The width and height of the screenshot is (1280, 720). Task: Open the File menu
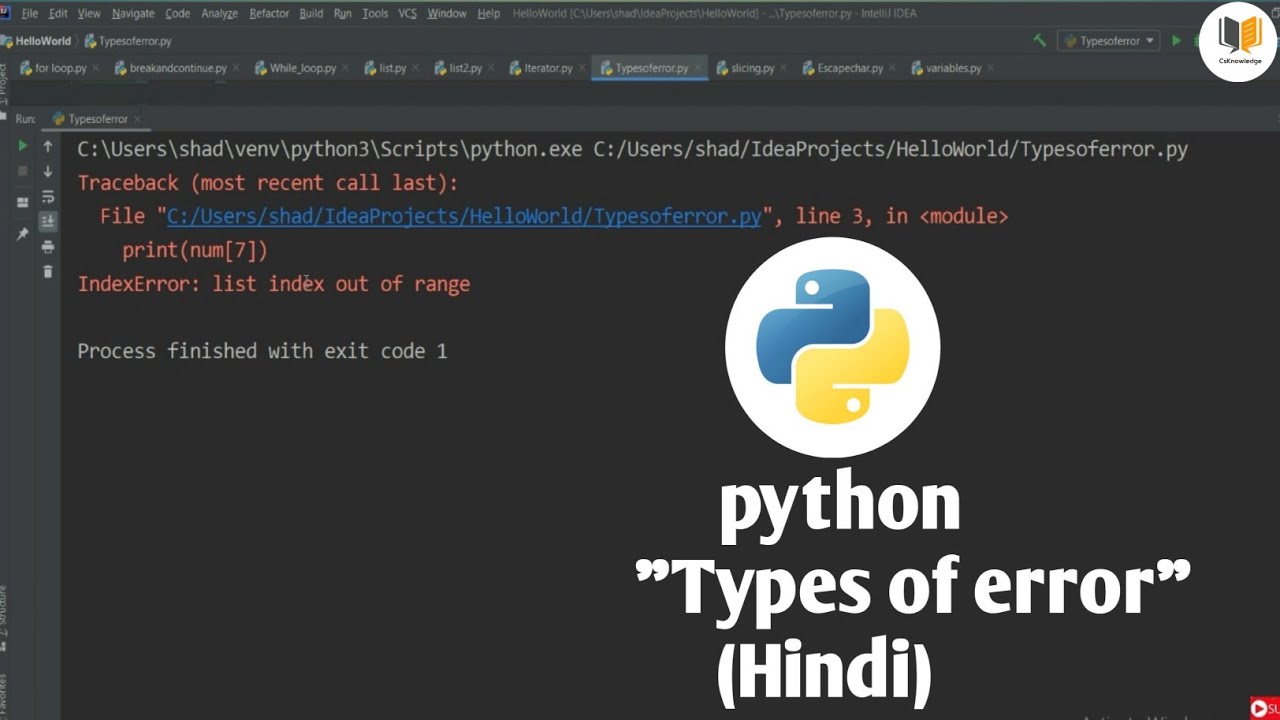pos(28,14)
